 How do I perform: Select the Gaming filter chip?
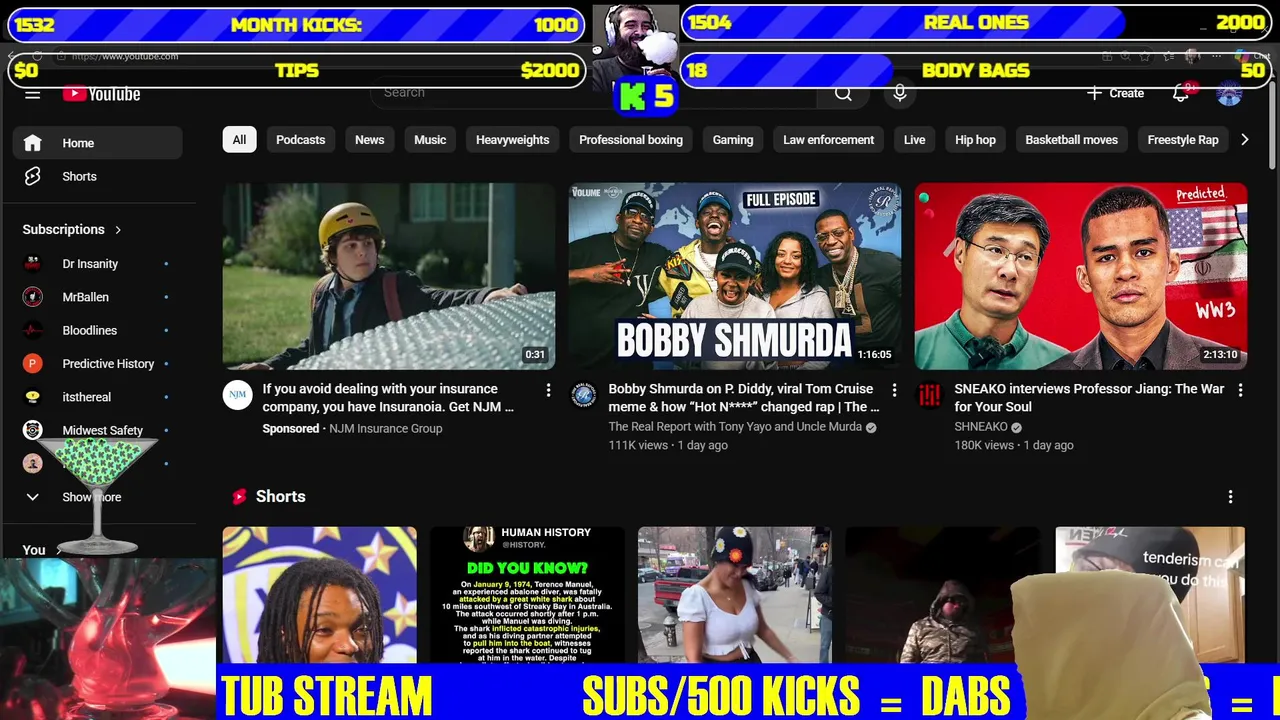click(x=733, y=140)
